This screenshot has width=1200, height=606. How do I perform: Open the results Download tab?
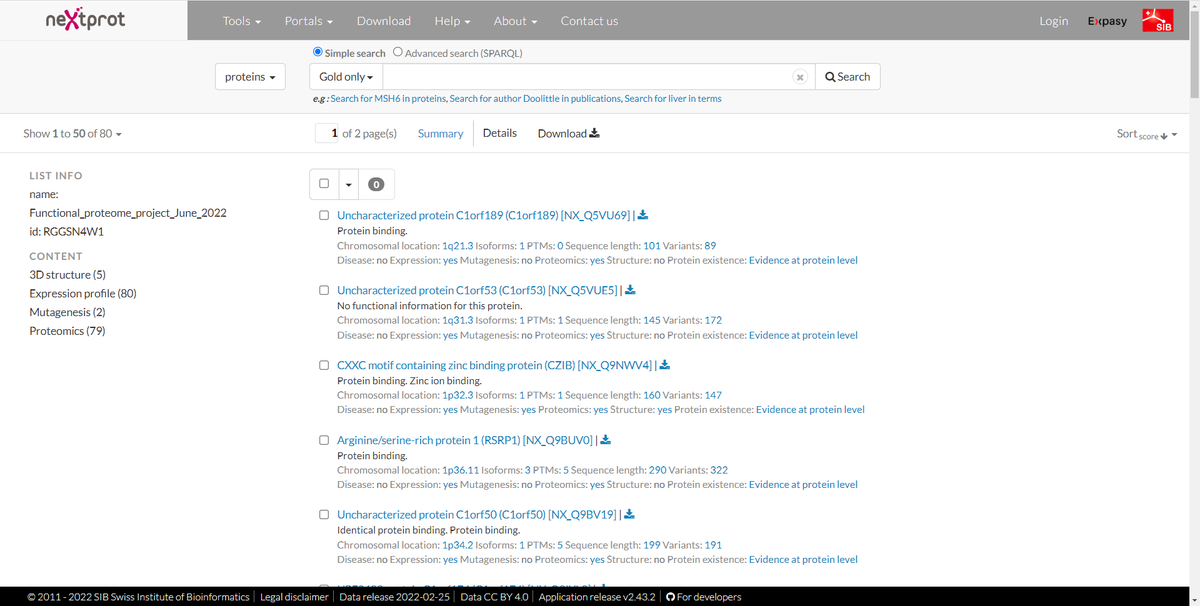(x=568, y=133)
